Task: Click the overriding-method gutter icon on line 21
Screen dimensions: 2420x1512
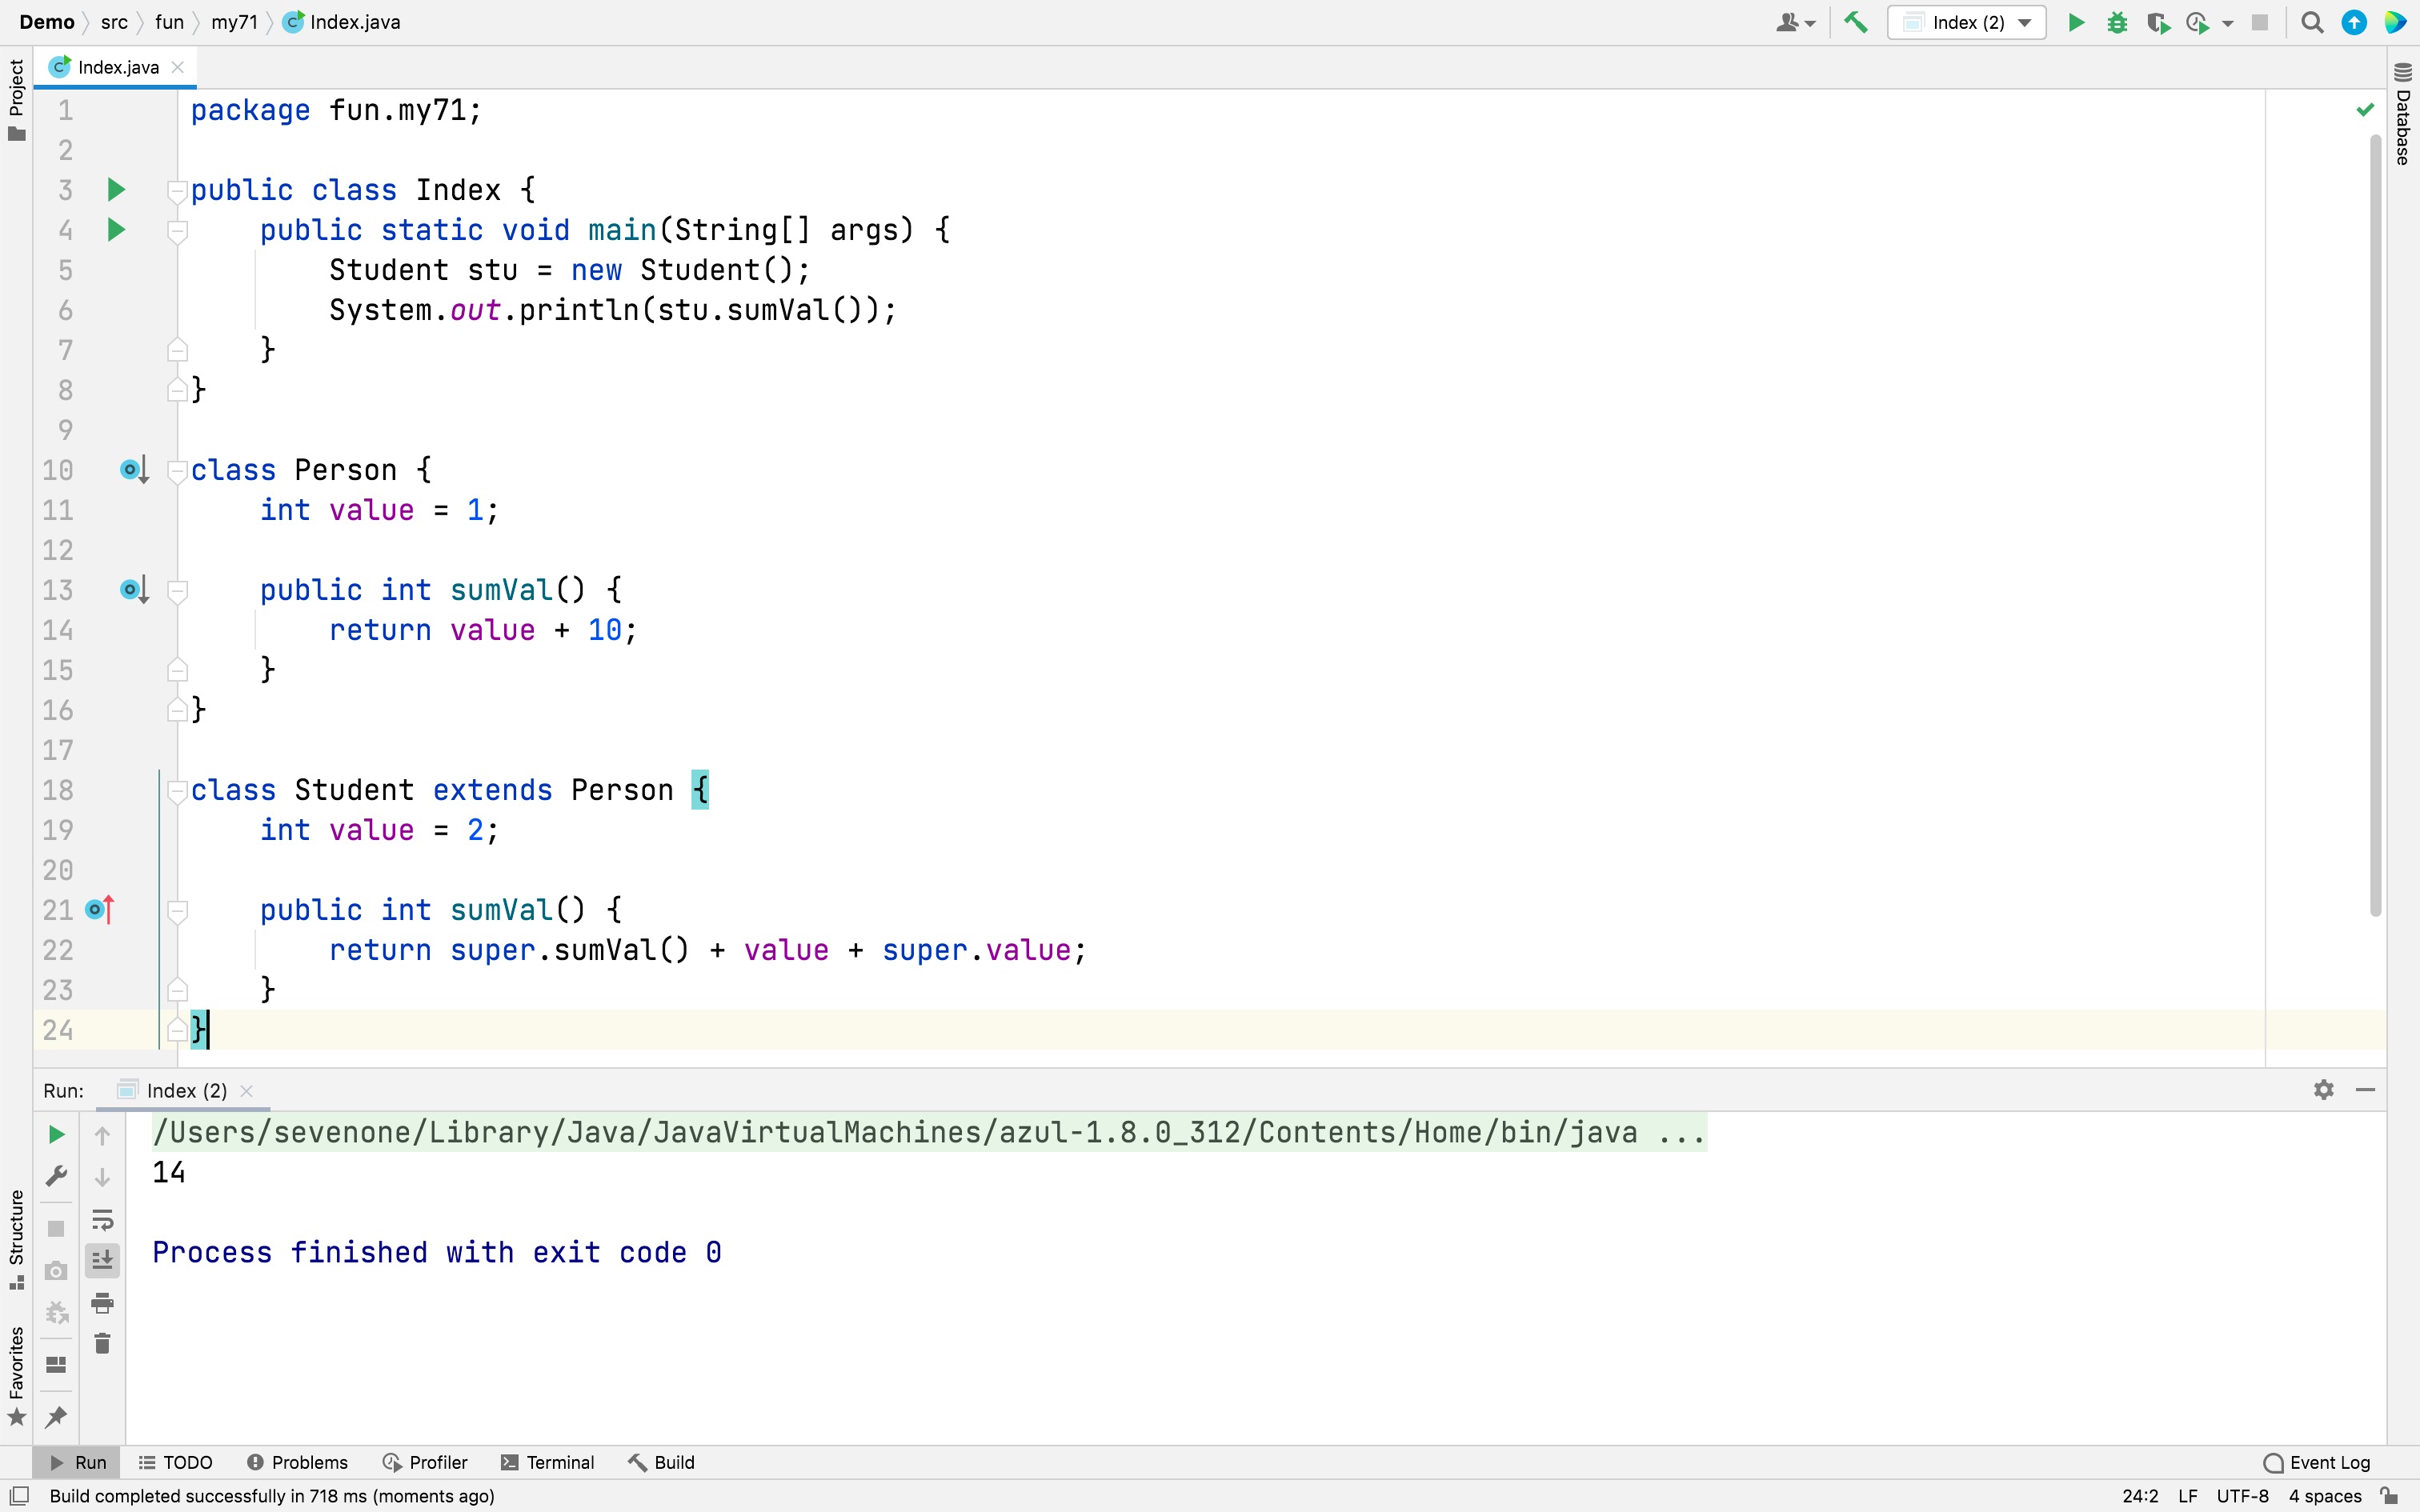Action: coord(99,910)
